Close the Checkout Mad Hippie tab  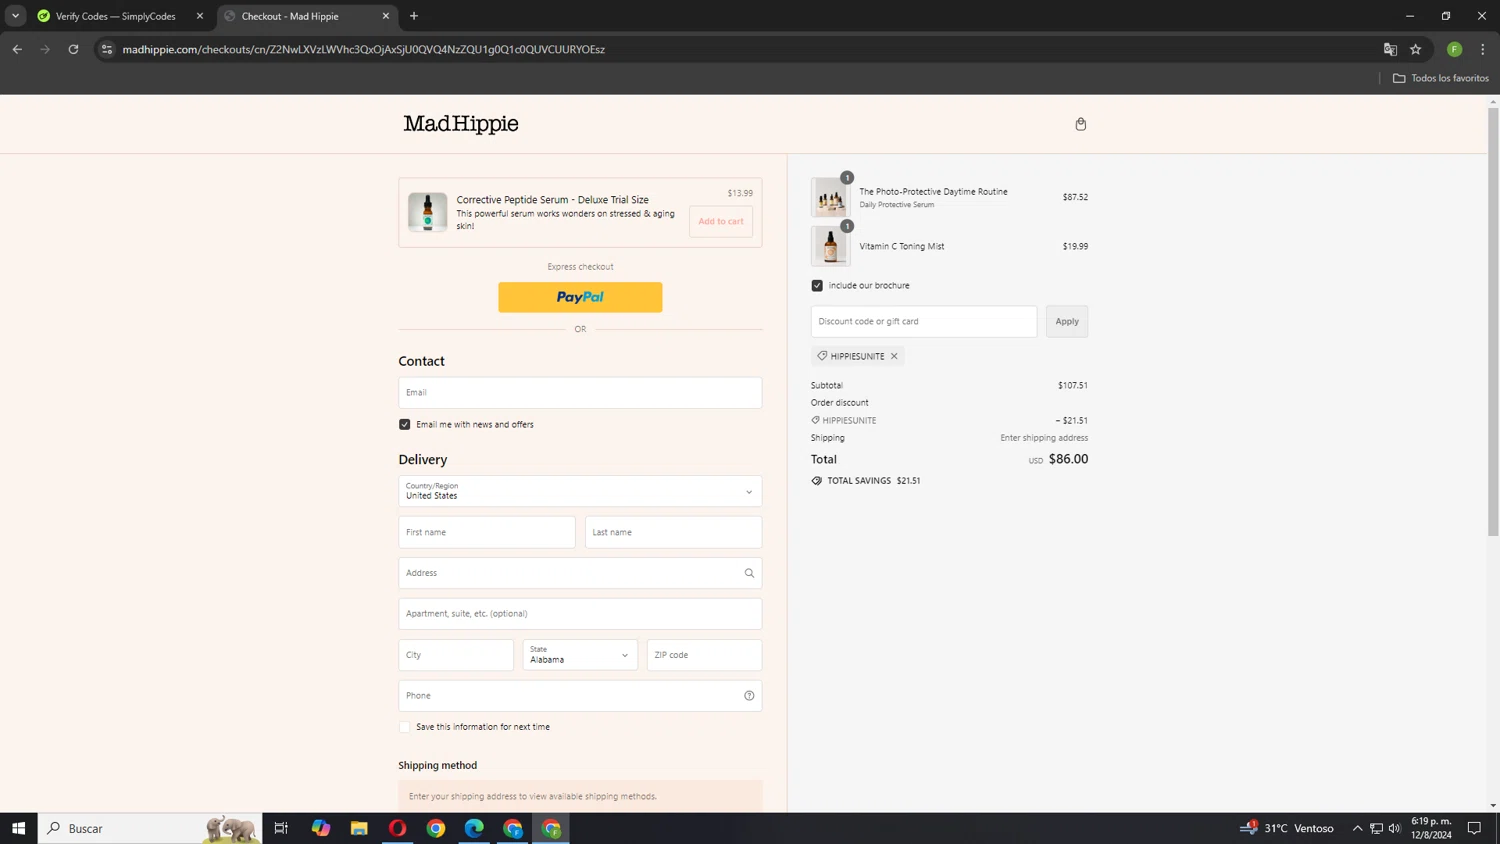pyautogui.click(x=386, y=16)
